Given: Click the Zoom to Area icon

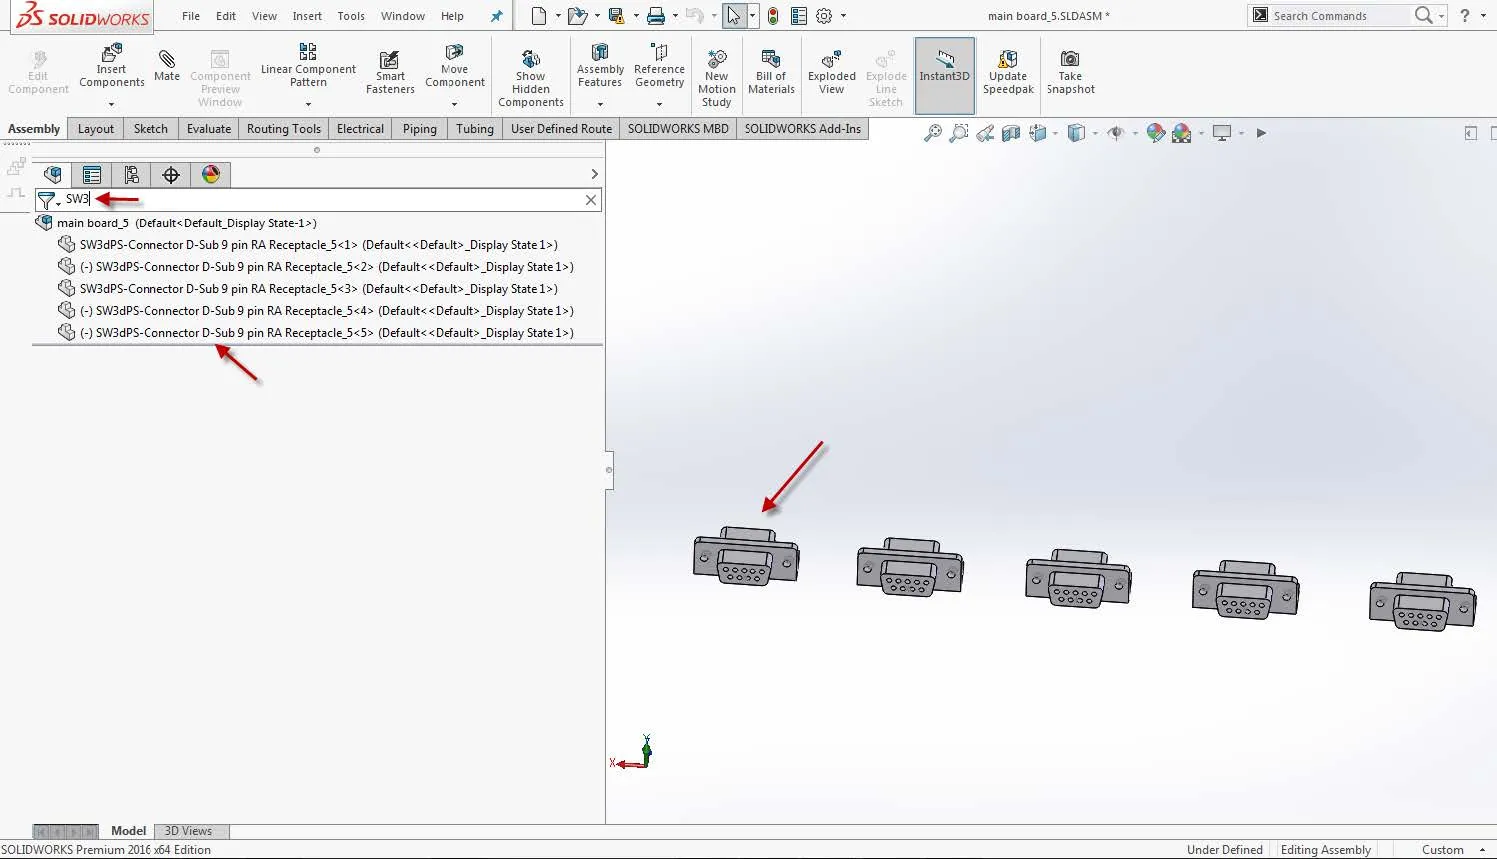Looking at the screenshot, I should [958, 133].
